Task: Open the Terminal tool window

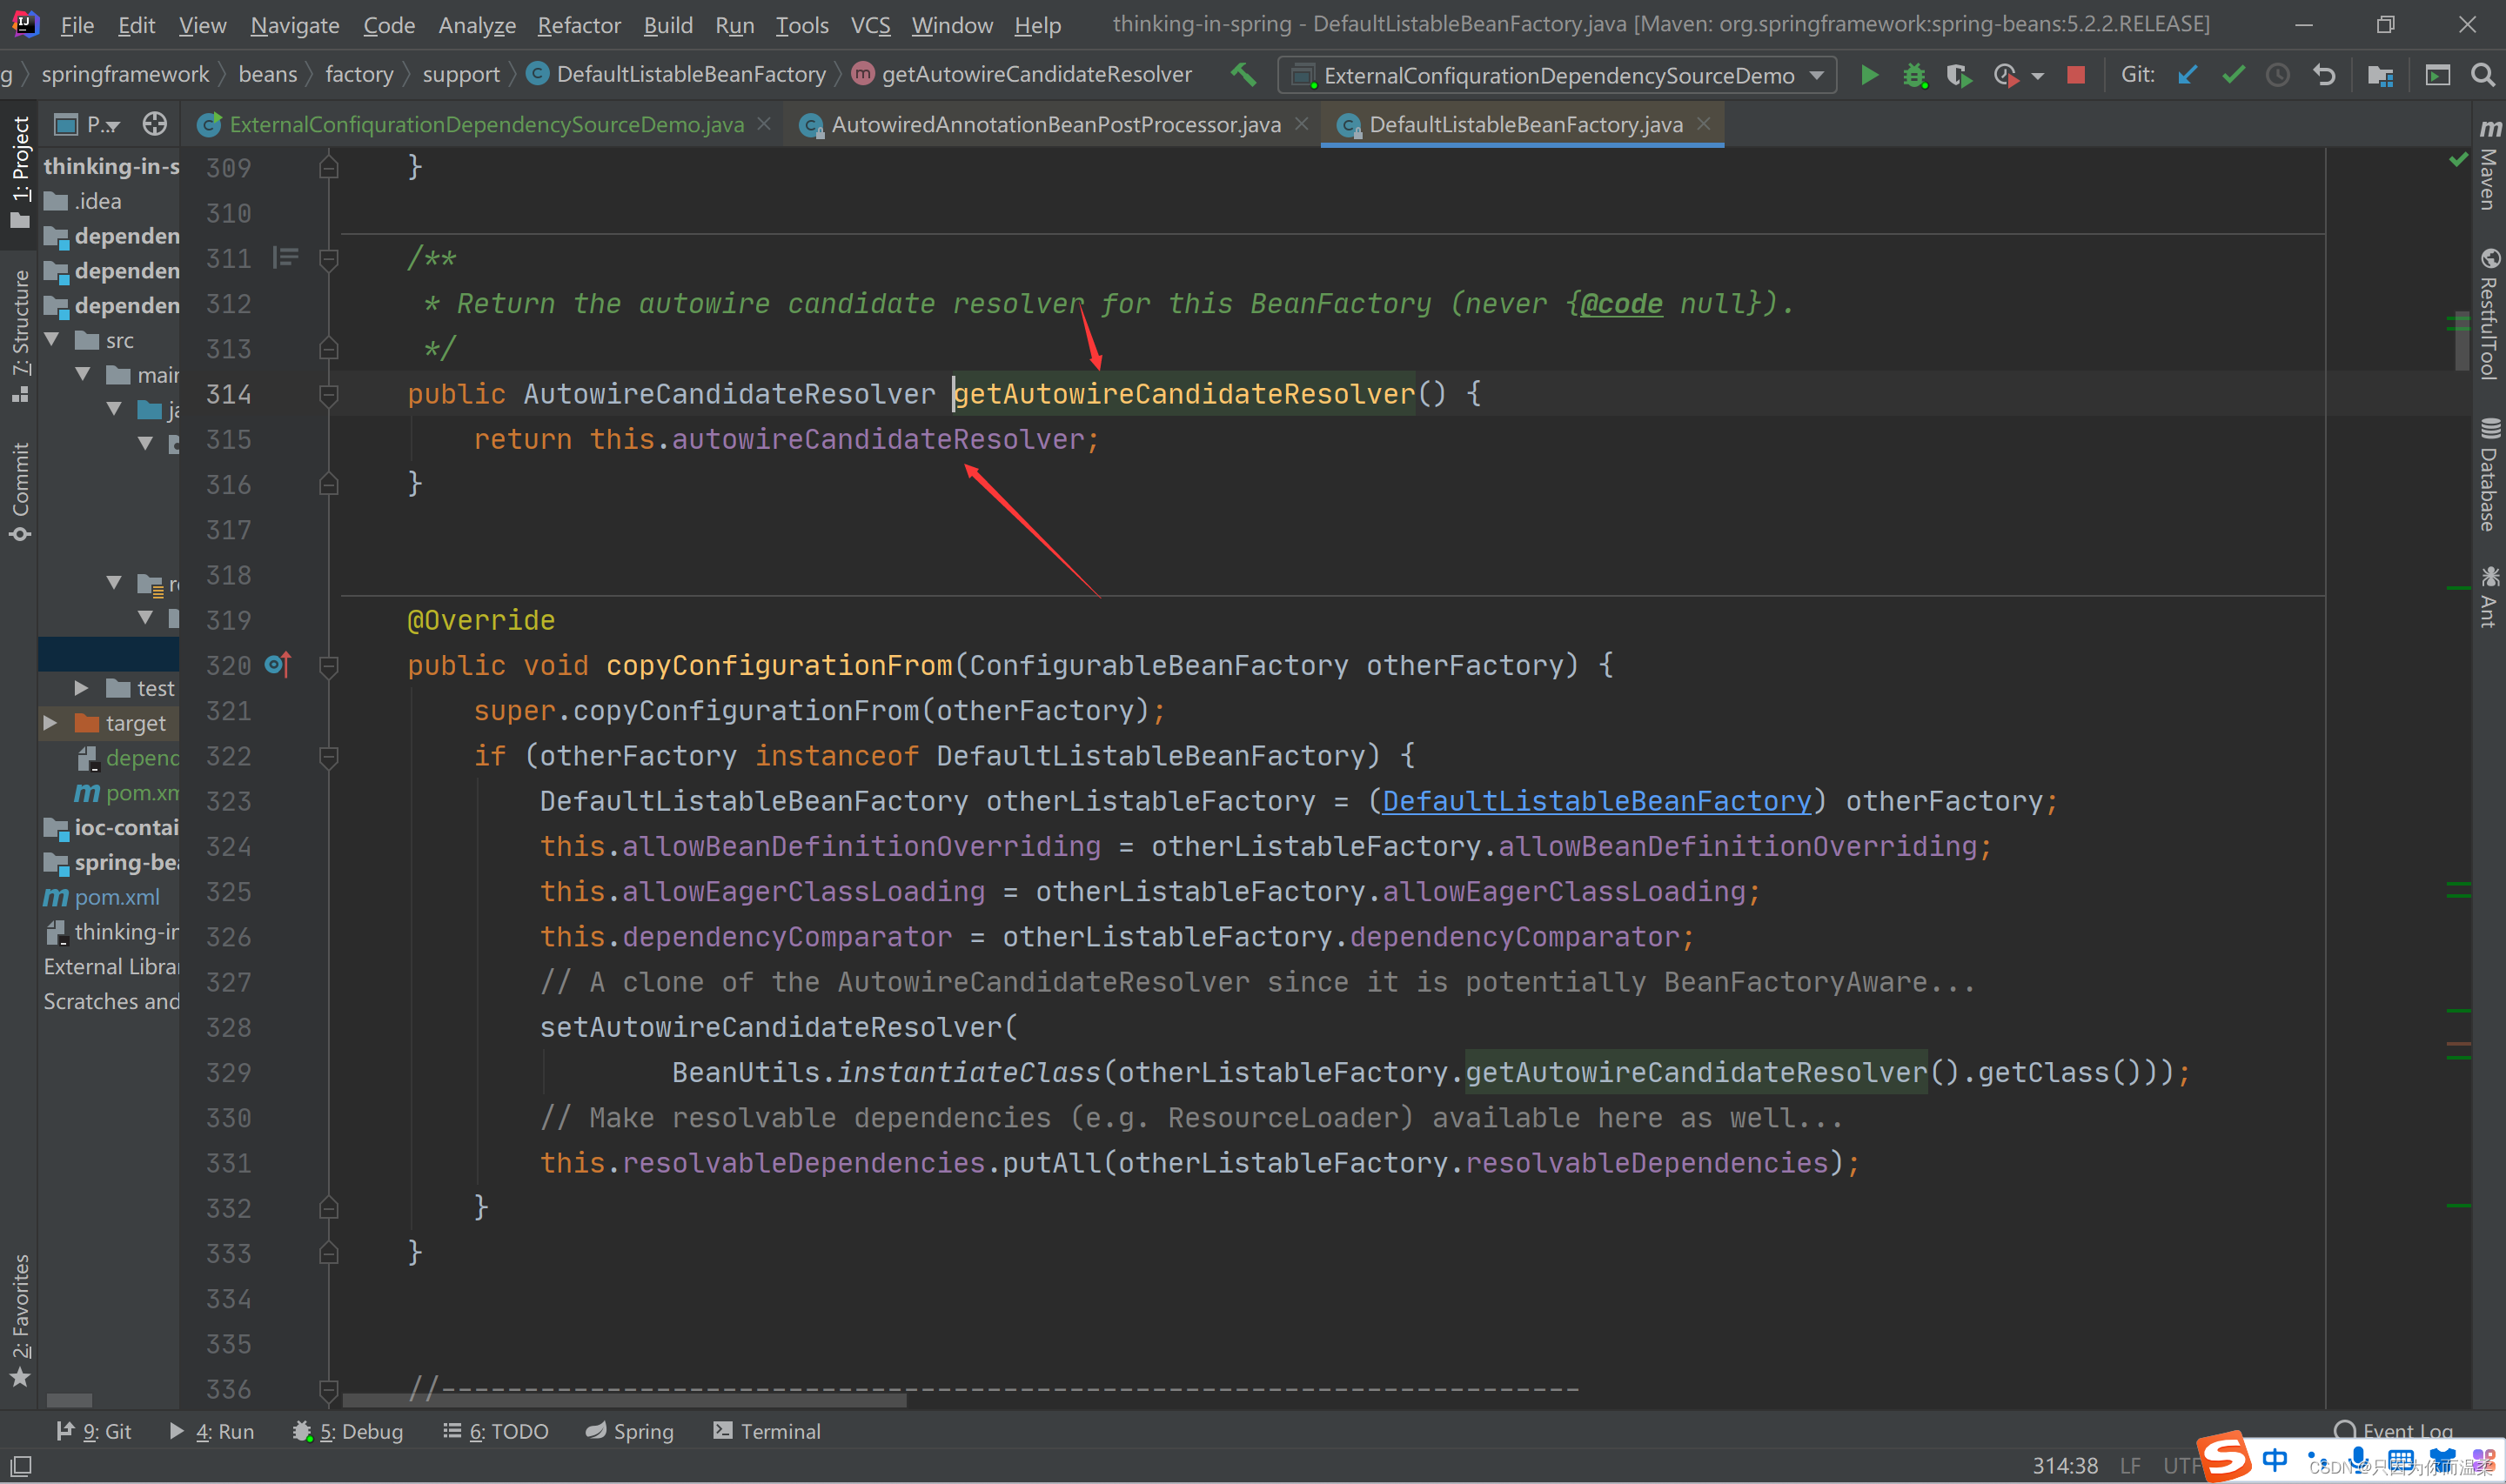Action: click(767, 1431)
